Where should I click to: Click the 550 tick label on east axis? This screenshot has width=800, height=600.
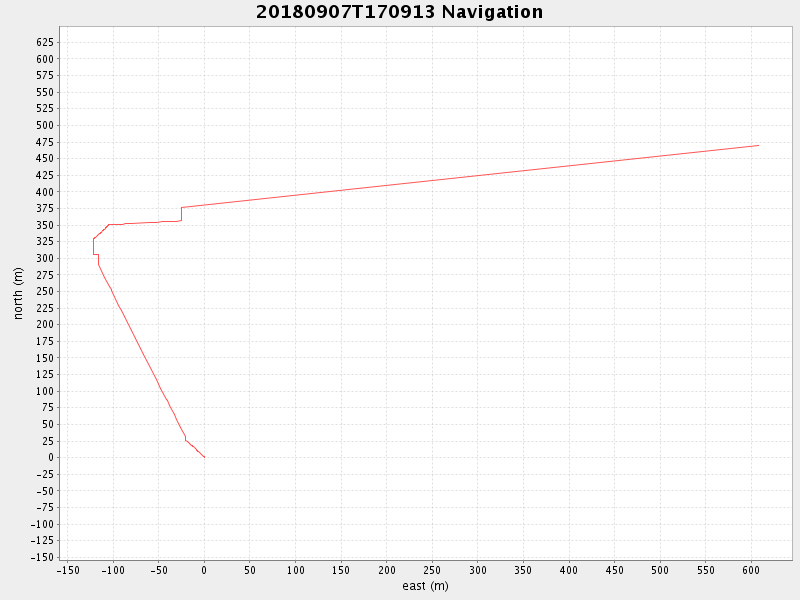[x=705, y=570]
